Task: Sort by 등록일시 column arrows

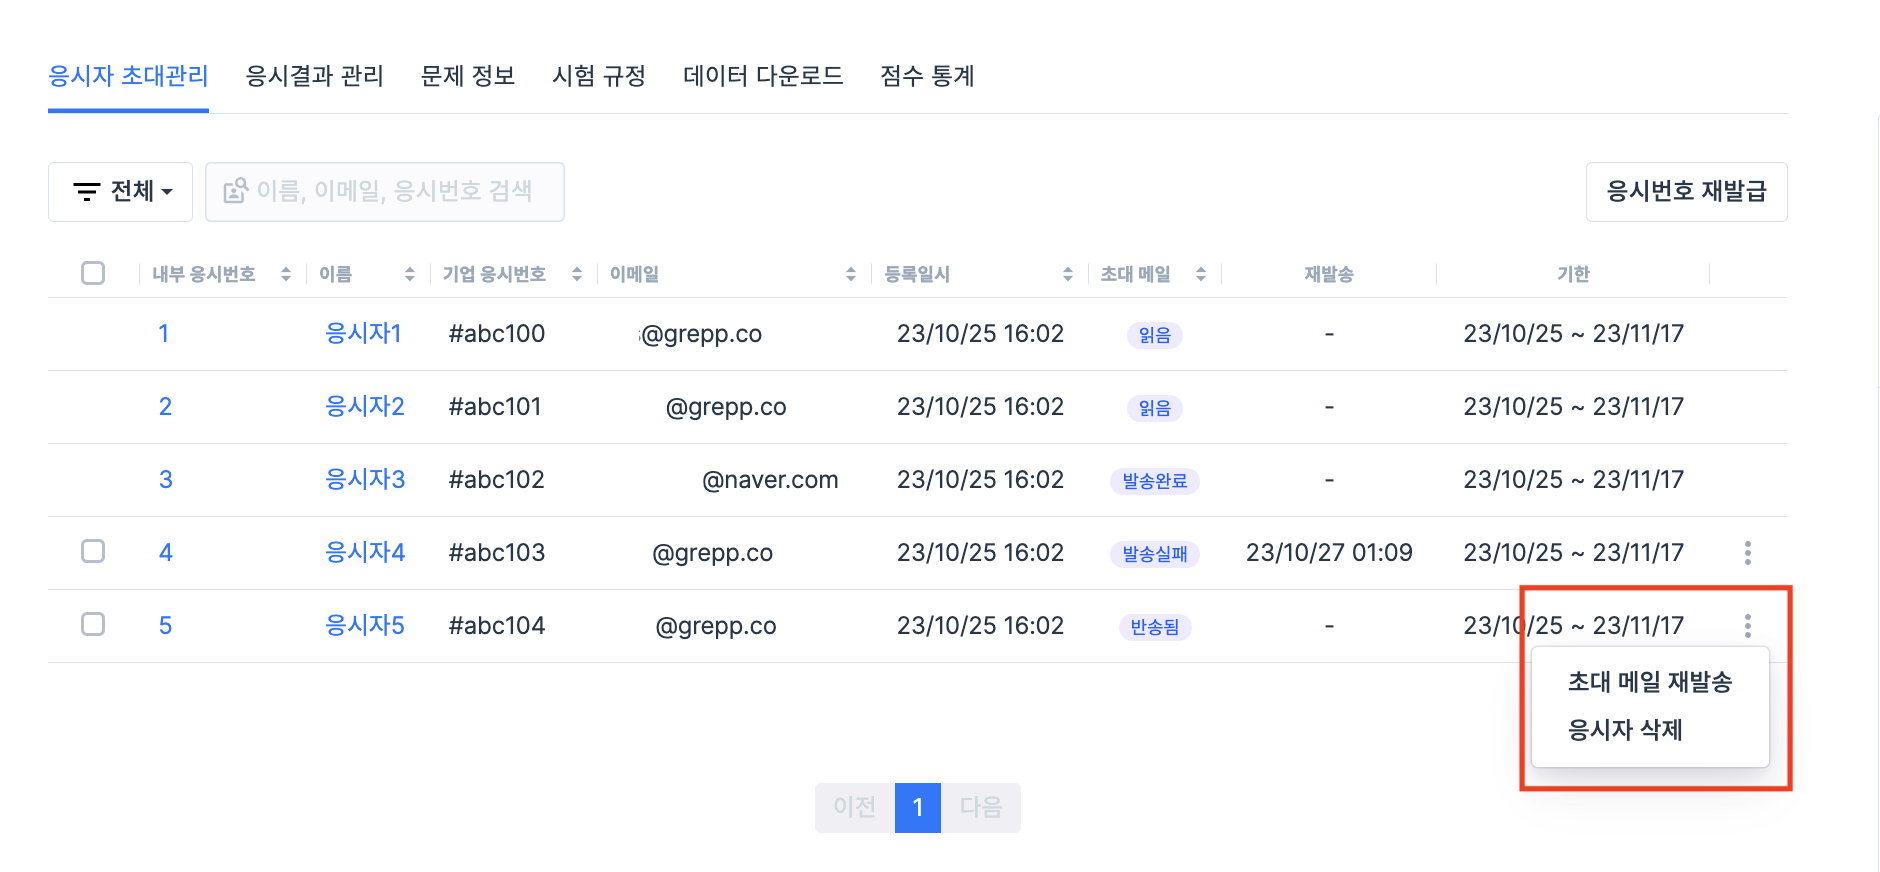Action: [1068, 274]
